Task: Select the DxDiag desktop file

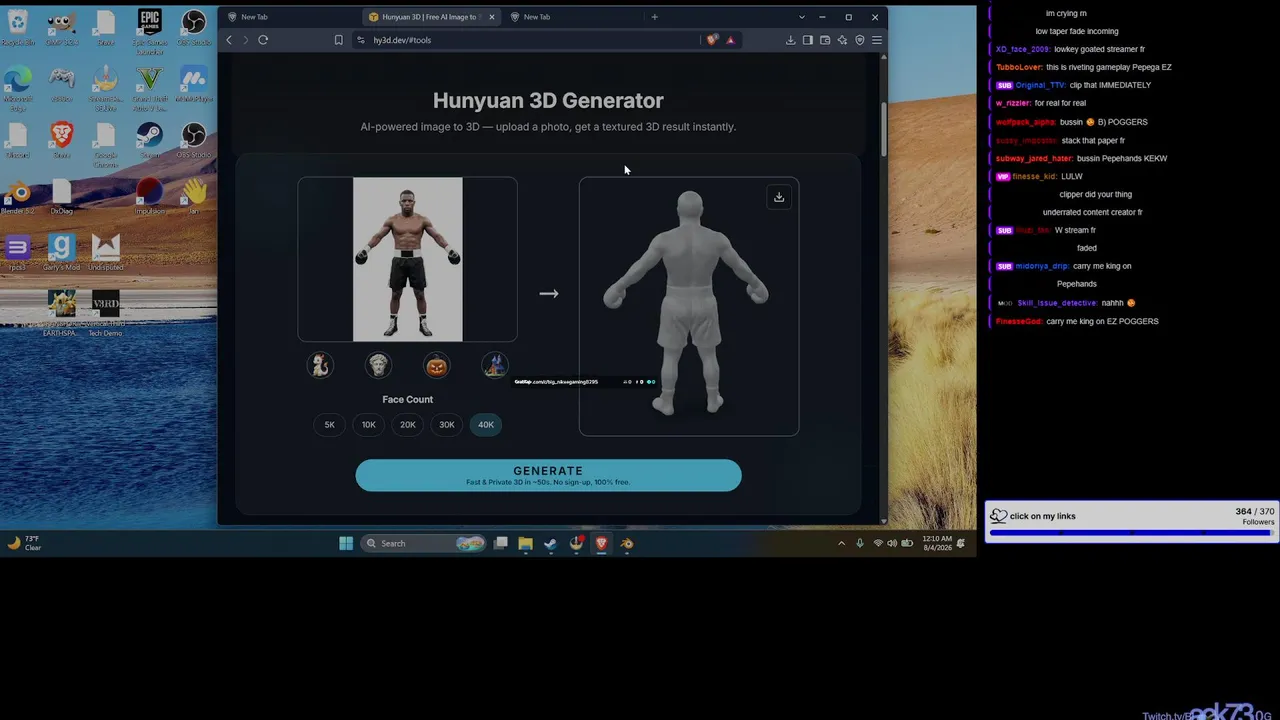Action: coord(62,195)
